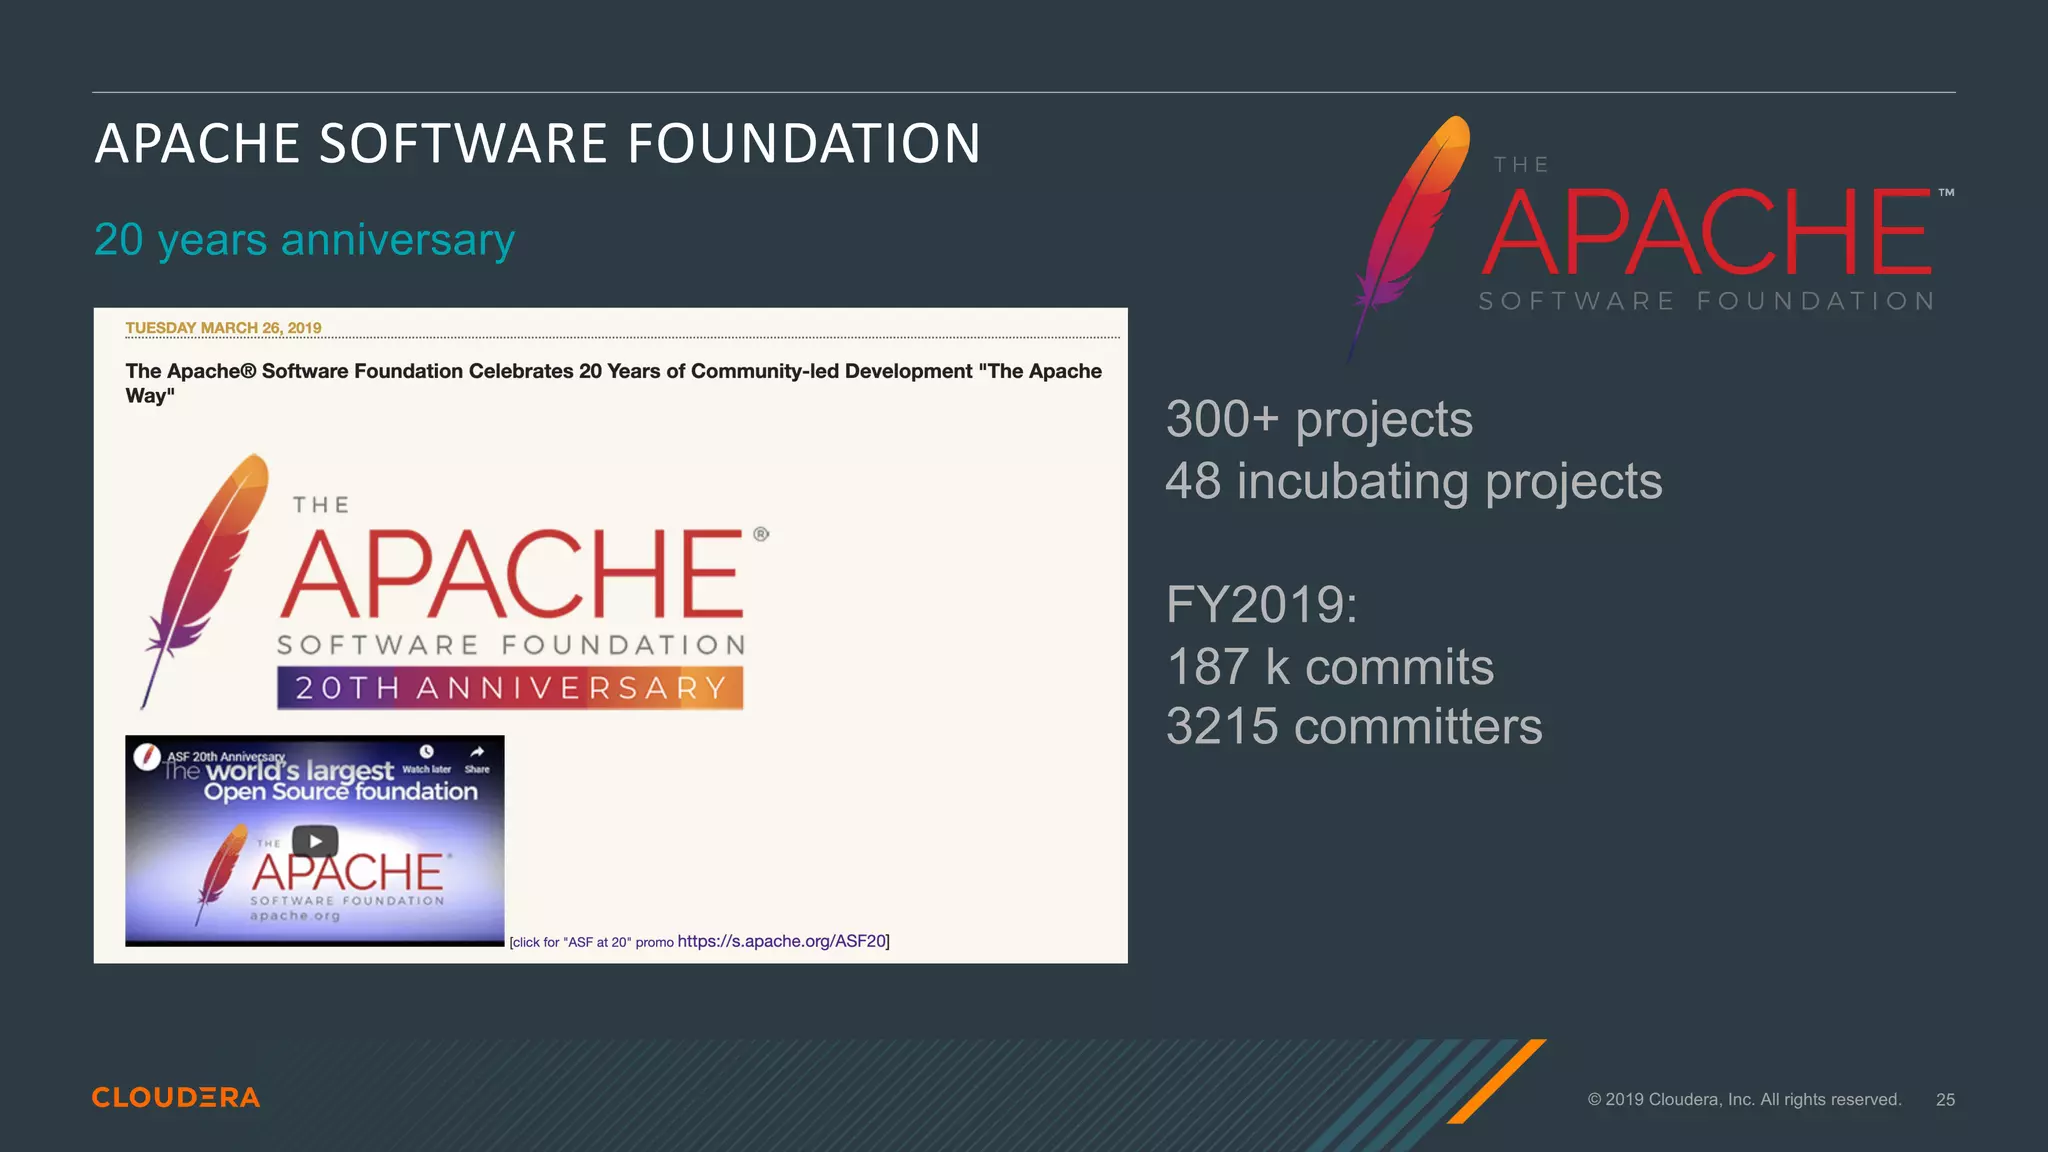Click the Share arrow icon on video

[477, 752]
